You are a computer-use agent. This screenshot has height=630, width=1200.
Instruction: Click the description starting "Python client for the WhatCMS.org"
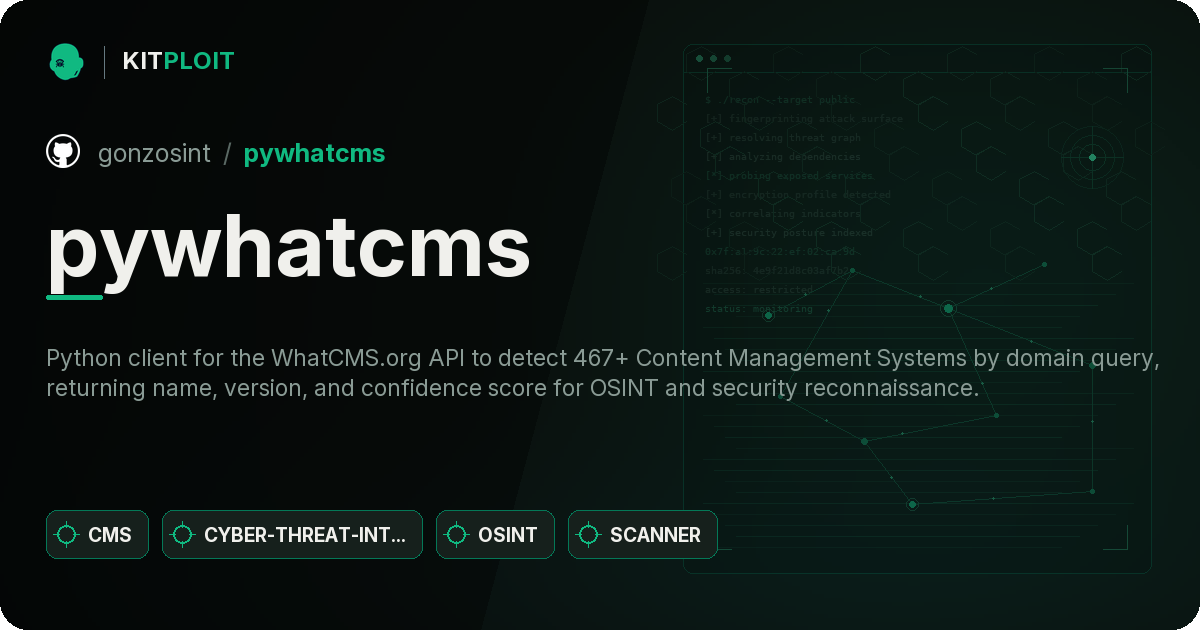click(x=603, y=373)
